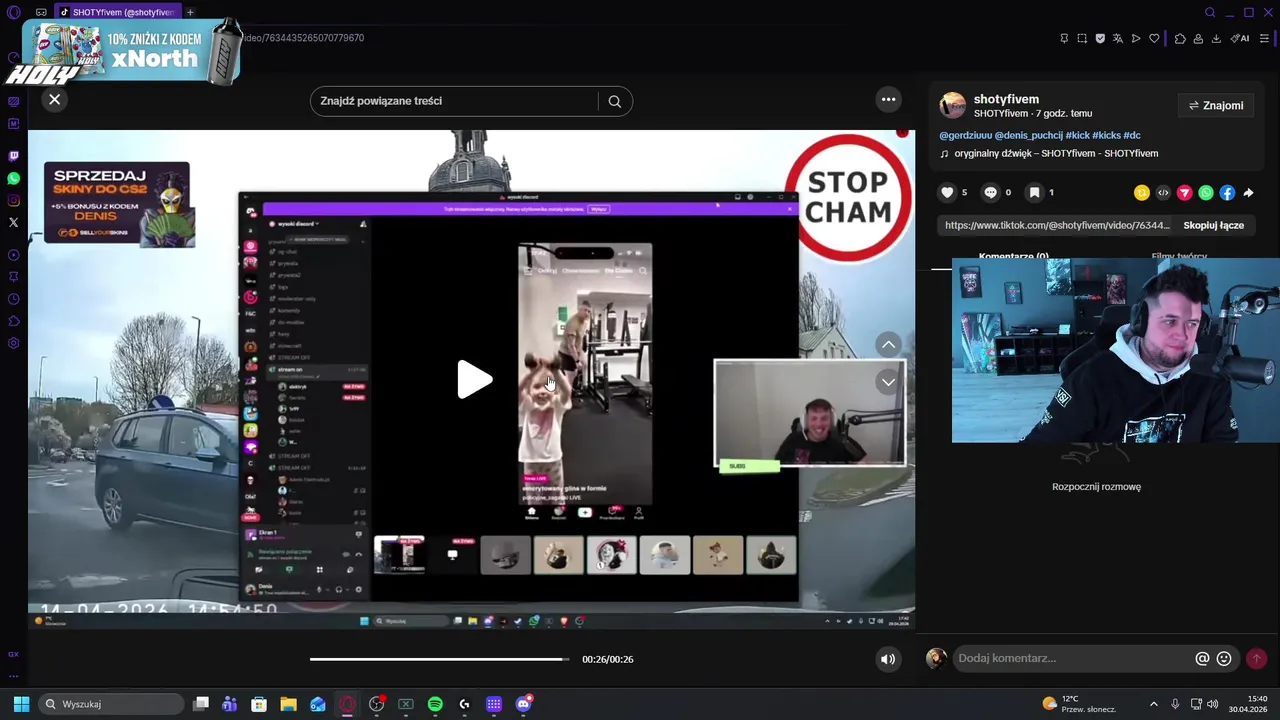Save the video with the bookmark icon

(1034, 192)
